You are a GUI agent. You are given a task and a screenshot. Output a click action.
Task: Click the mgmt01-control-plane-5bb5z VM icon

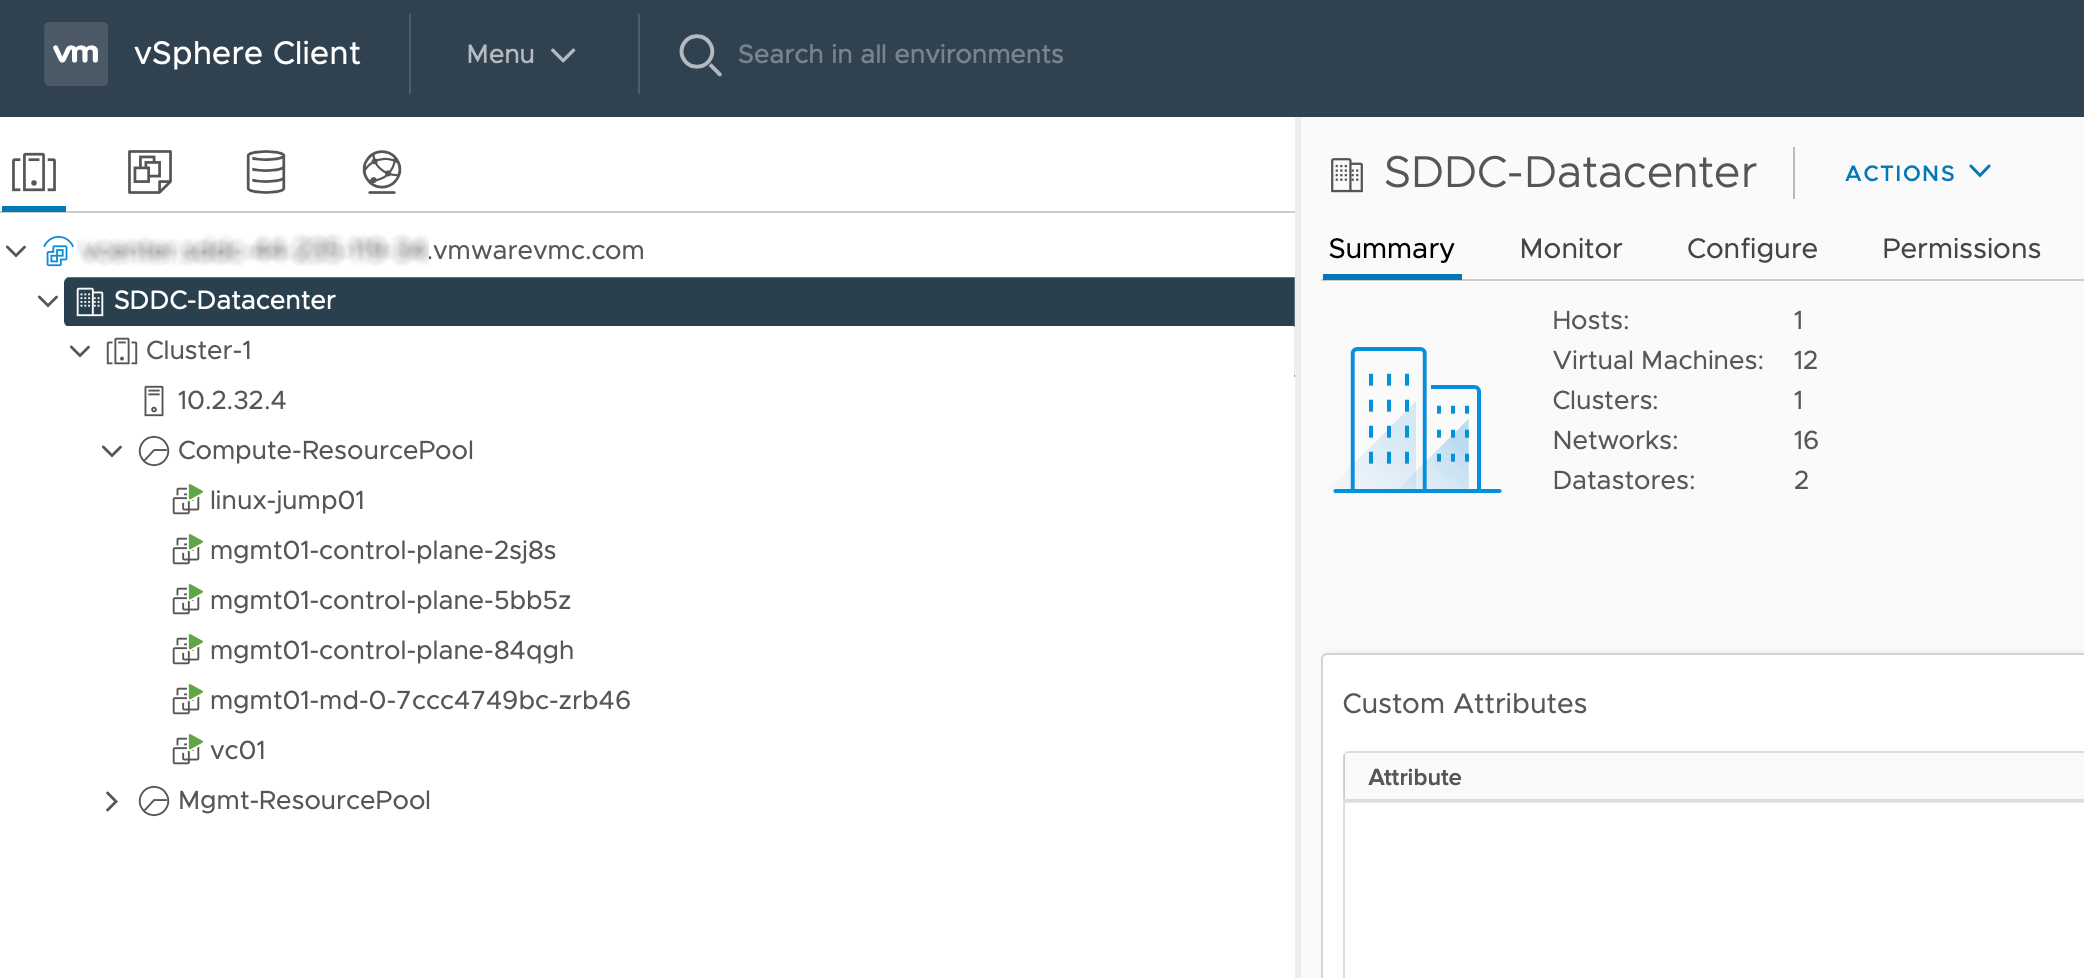187,600
